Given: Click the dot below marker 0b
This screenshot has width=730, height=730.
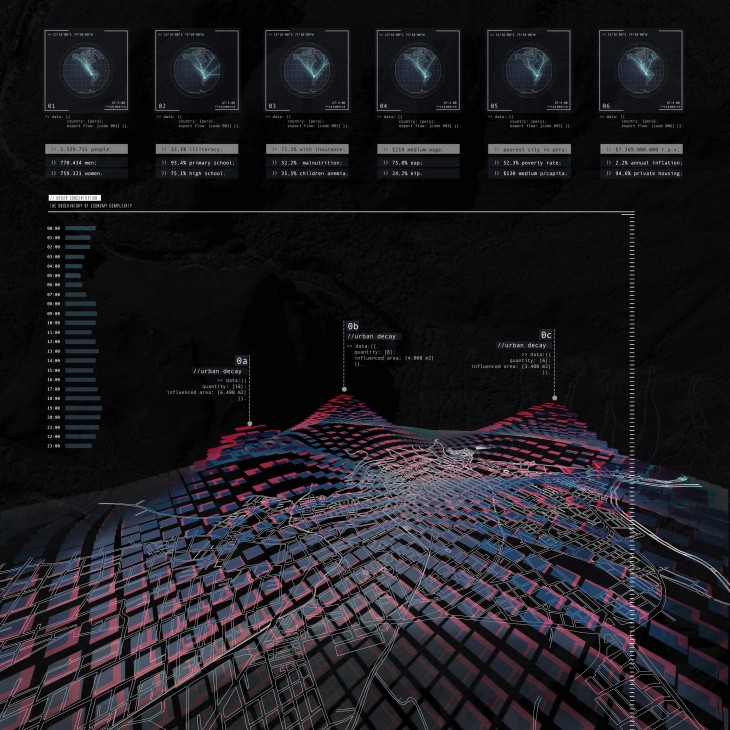Looking at the screenshot, I should click(345, 389).
